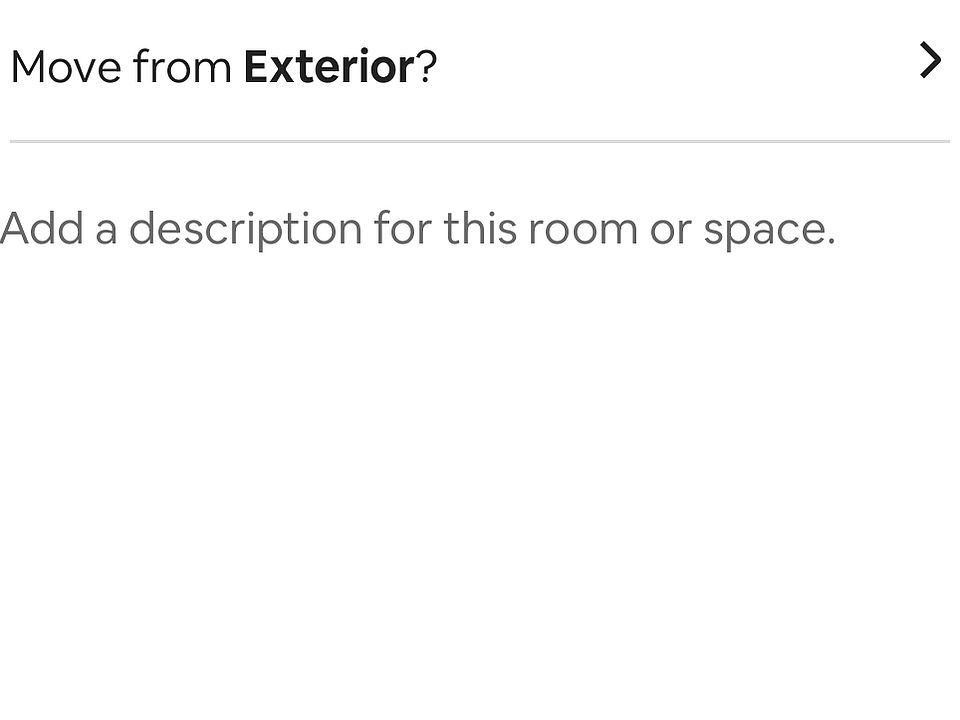Click the word 'Move' in the top row
960x720 pixels.
pos(66,66)
